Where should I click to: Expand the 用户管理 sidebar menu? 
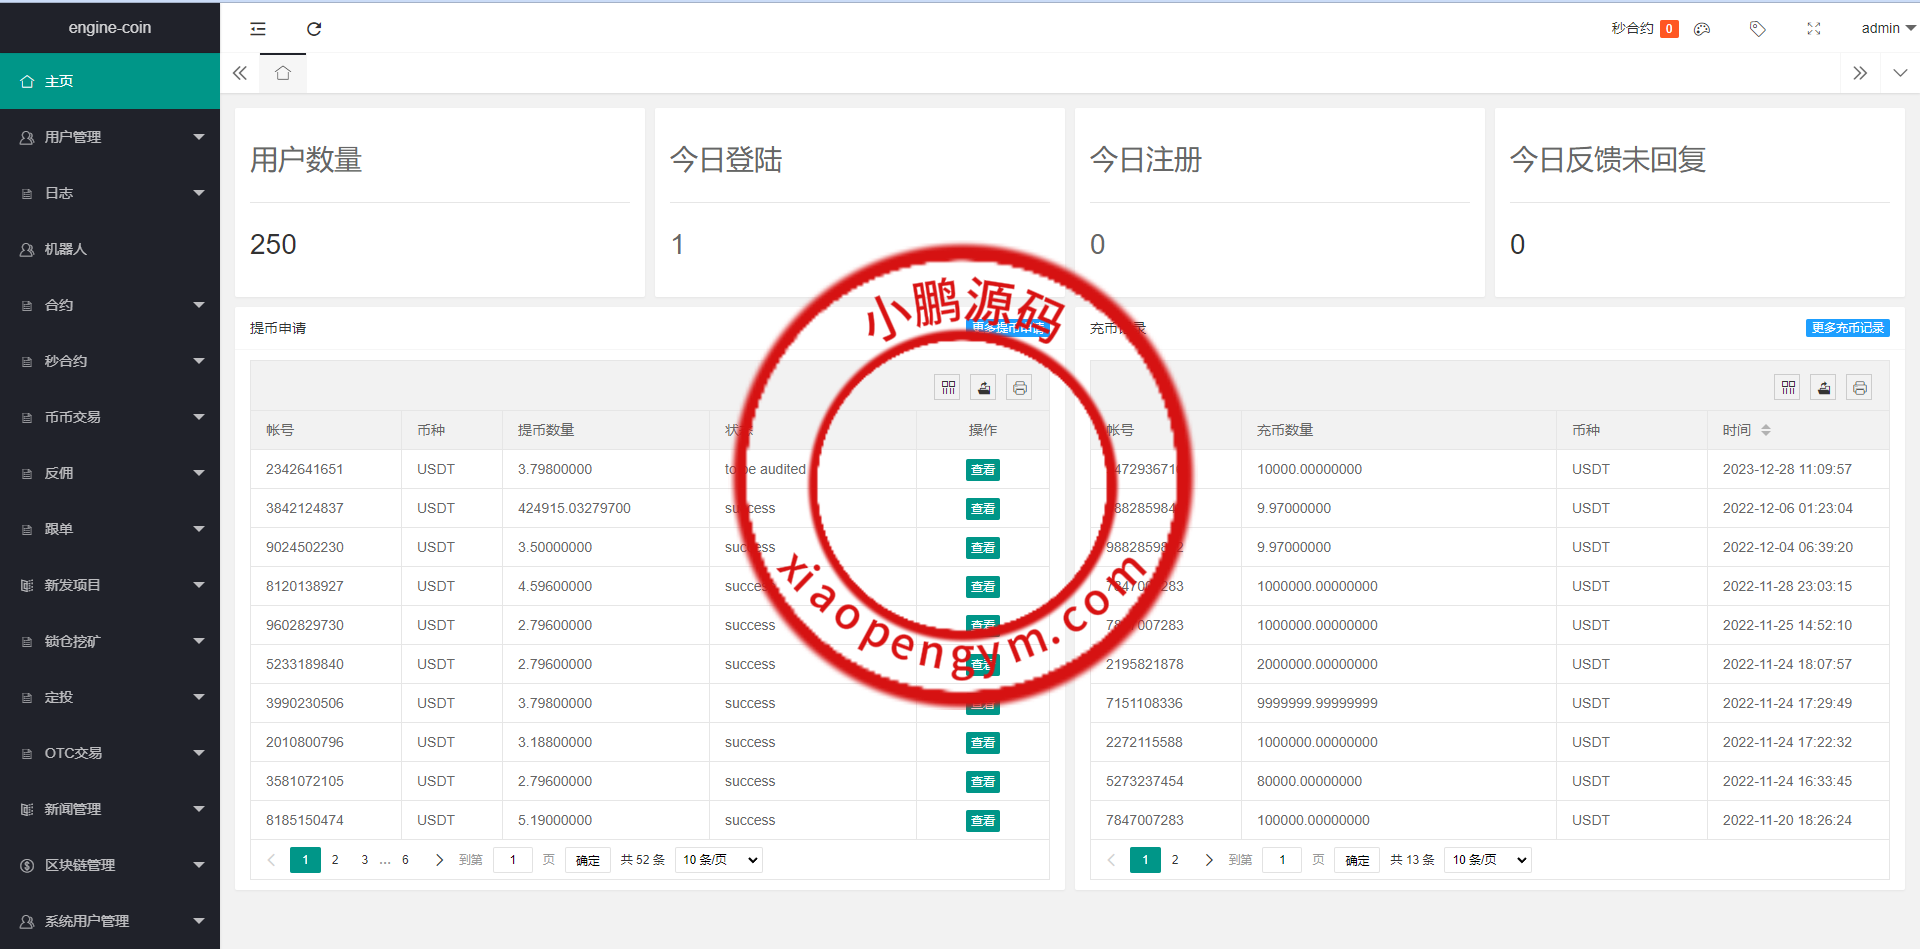(110, 137)
